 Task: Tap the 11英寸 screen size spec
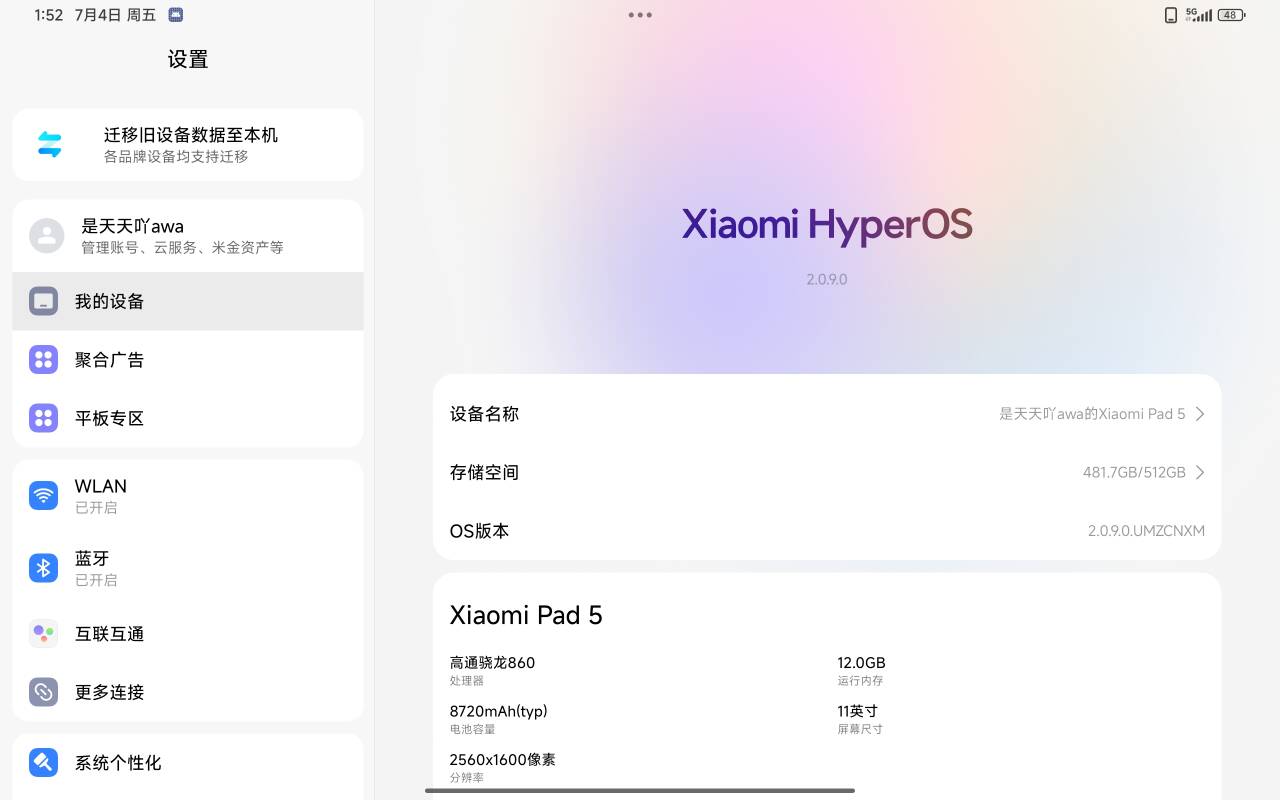click(857, 711)
